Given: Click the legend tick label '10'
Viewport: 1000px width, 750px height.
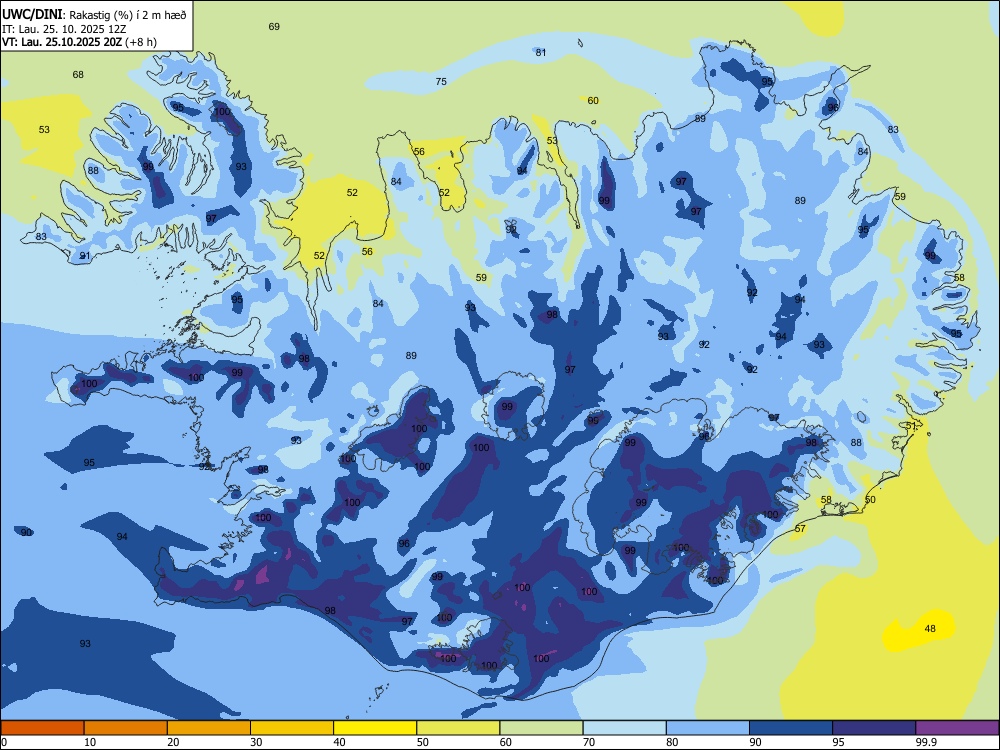Looking at the screenshot, I should 90,742.
